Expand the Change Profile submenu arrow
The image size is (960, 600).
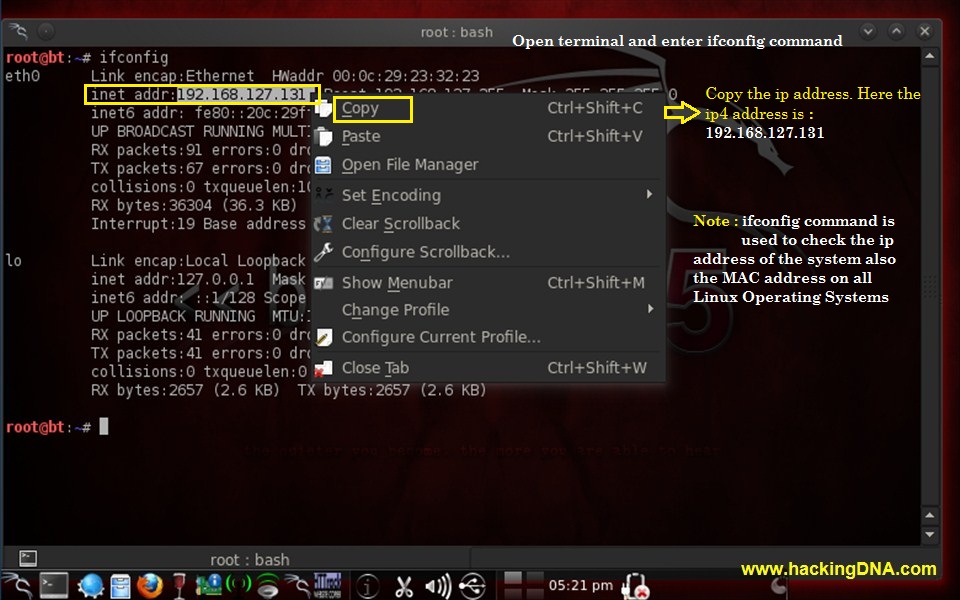click(650, 309)
